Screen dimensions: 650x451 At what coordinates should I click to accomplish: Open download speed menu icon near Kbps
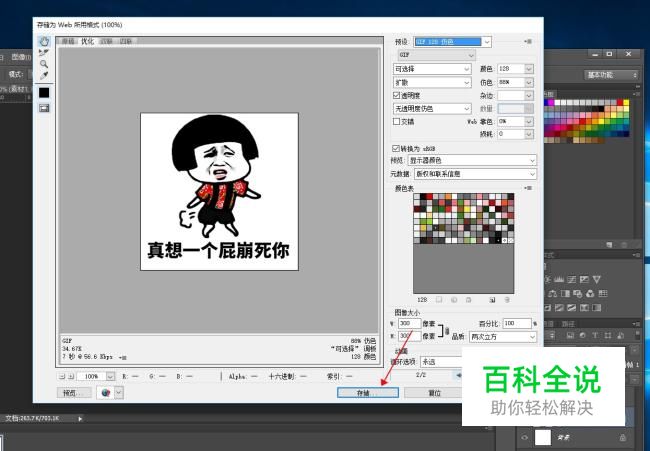pos(123,357)
